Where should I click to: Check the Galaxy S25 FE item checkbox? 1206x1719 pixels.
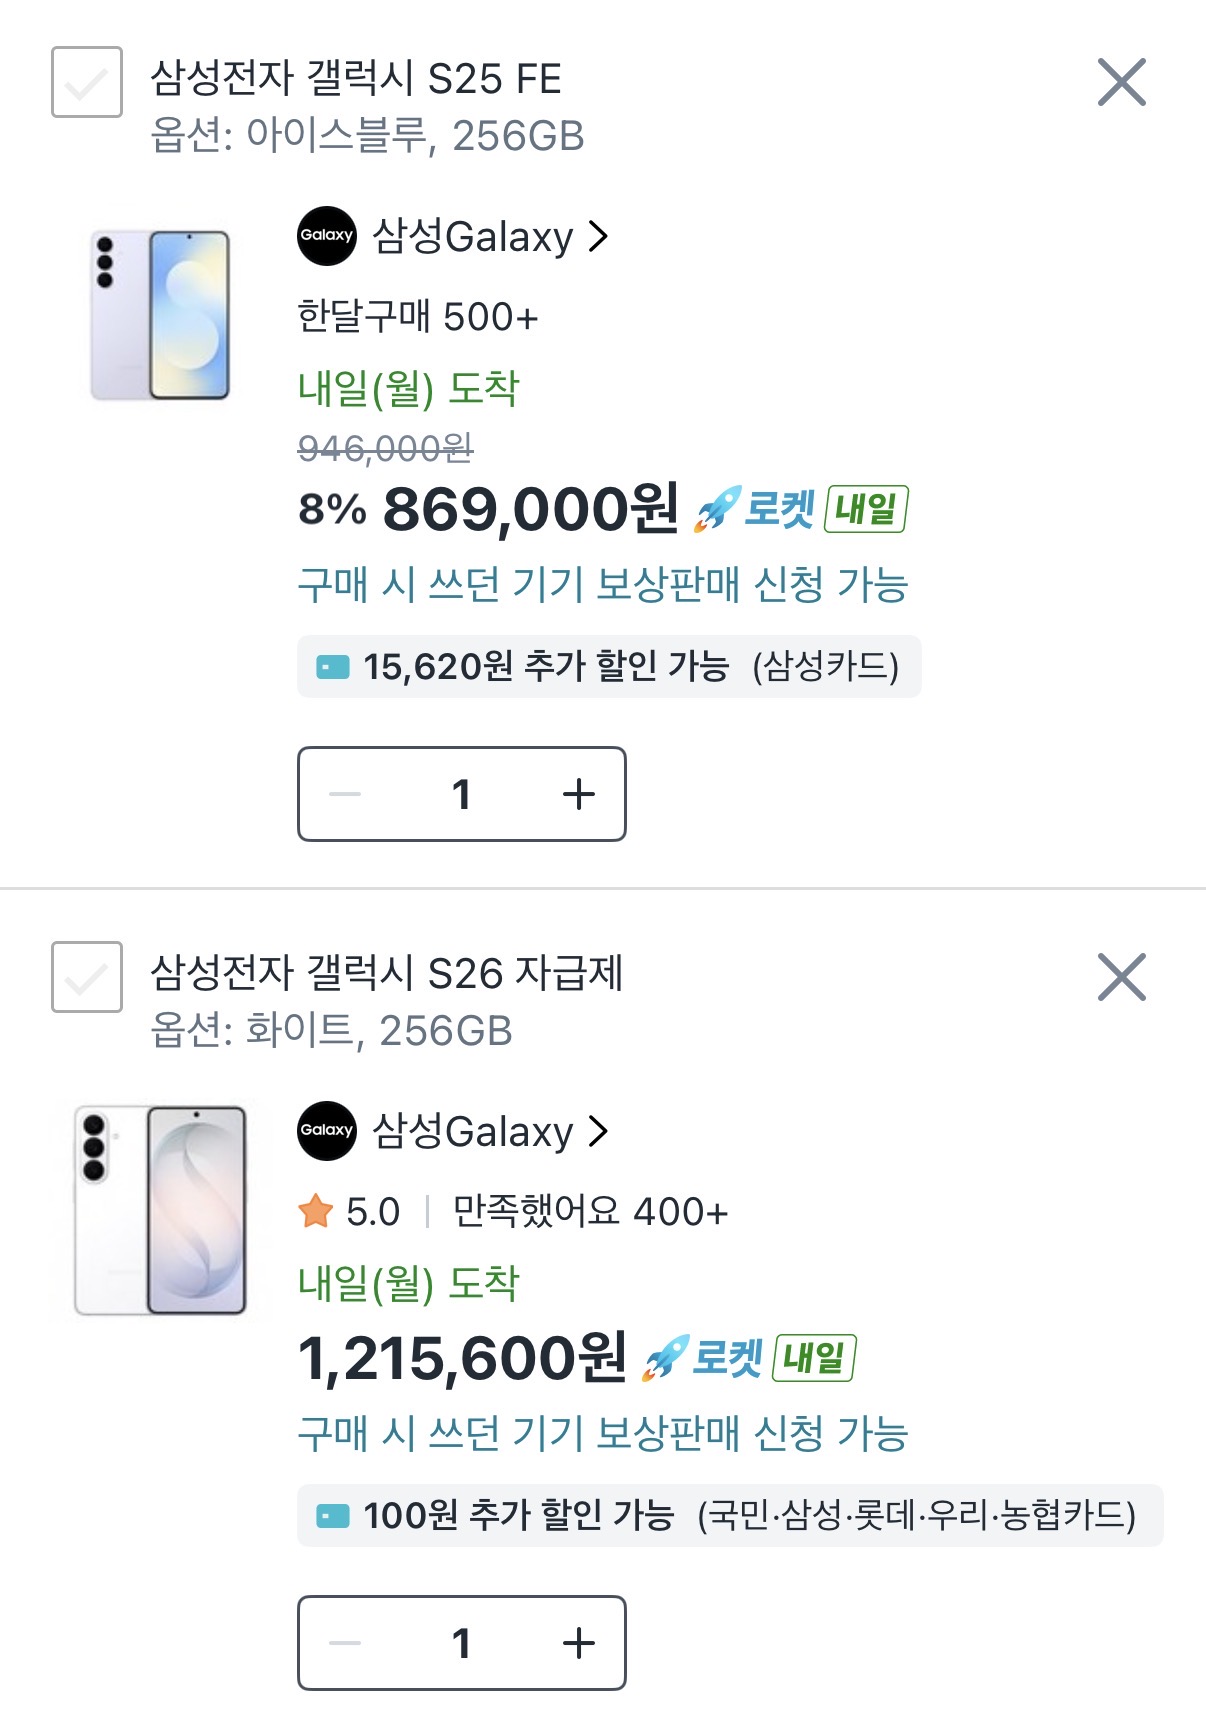point(87,82)
